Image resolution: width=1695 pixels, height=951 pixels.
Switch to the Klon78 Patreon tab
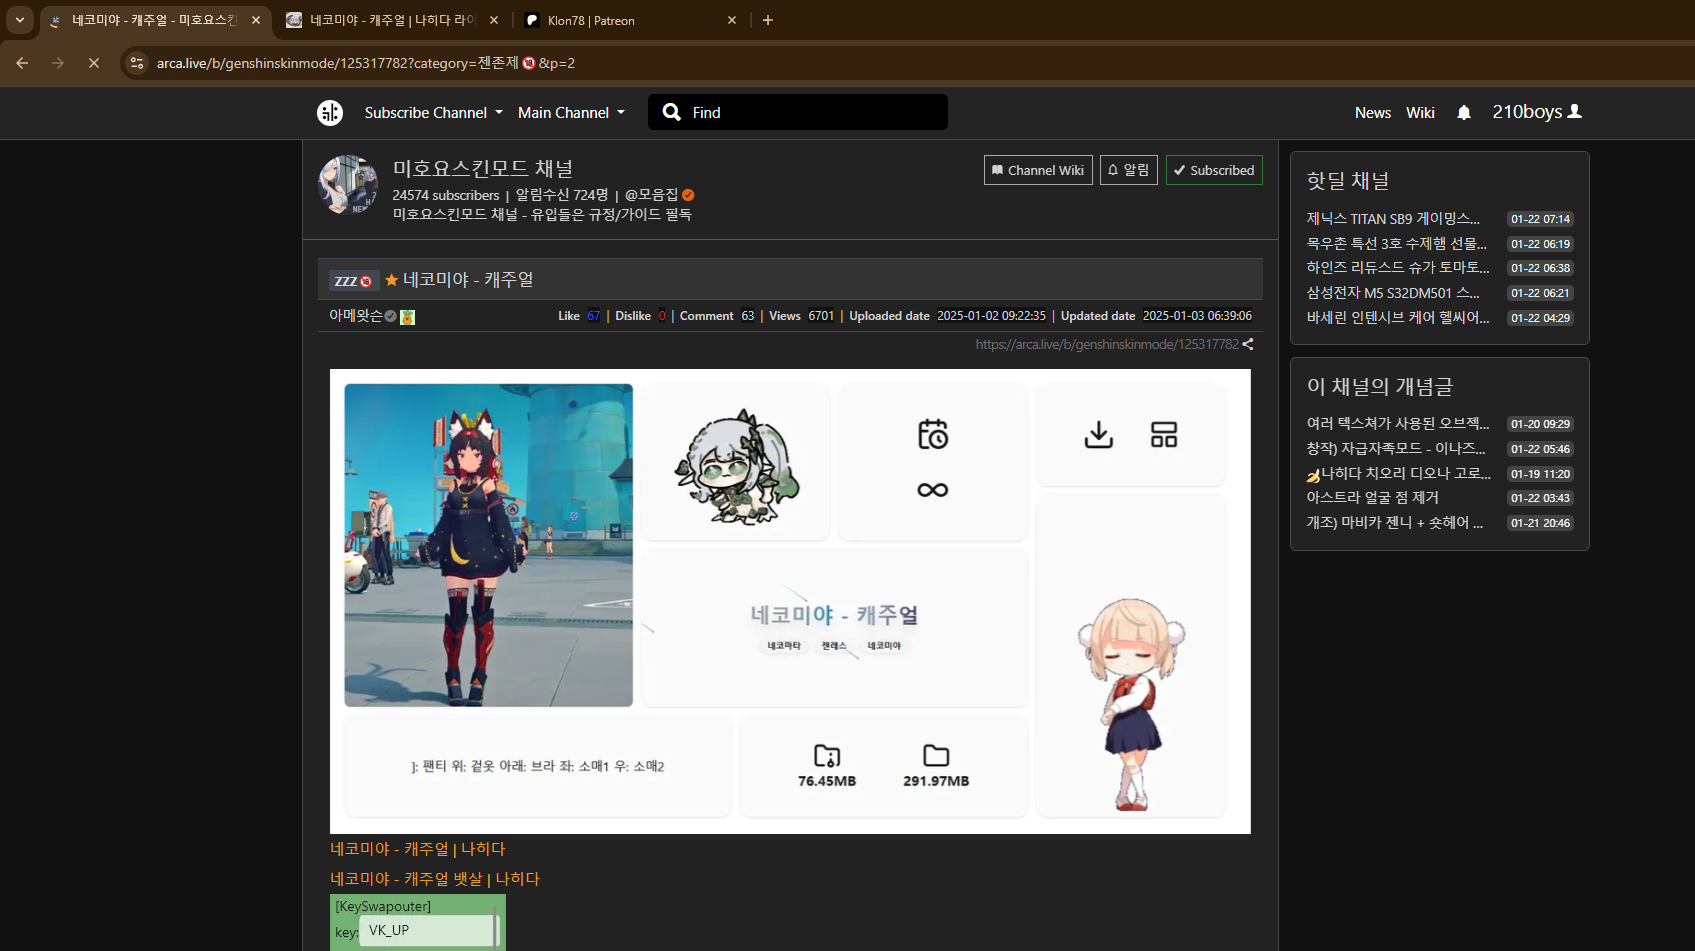click(x=630, y=20)
